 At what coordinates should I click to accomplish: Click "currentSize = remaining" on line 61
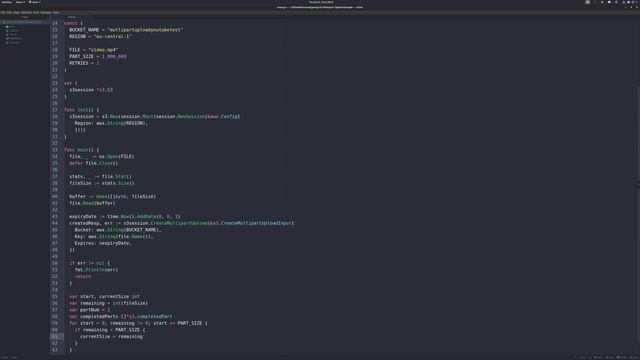pyautogui.click(x=111, y=336)
